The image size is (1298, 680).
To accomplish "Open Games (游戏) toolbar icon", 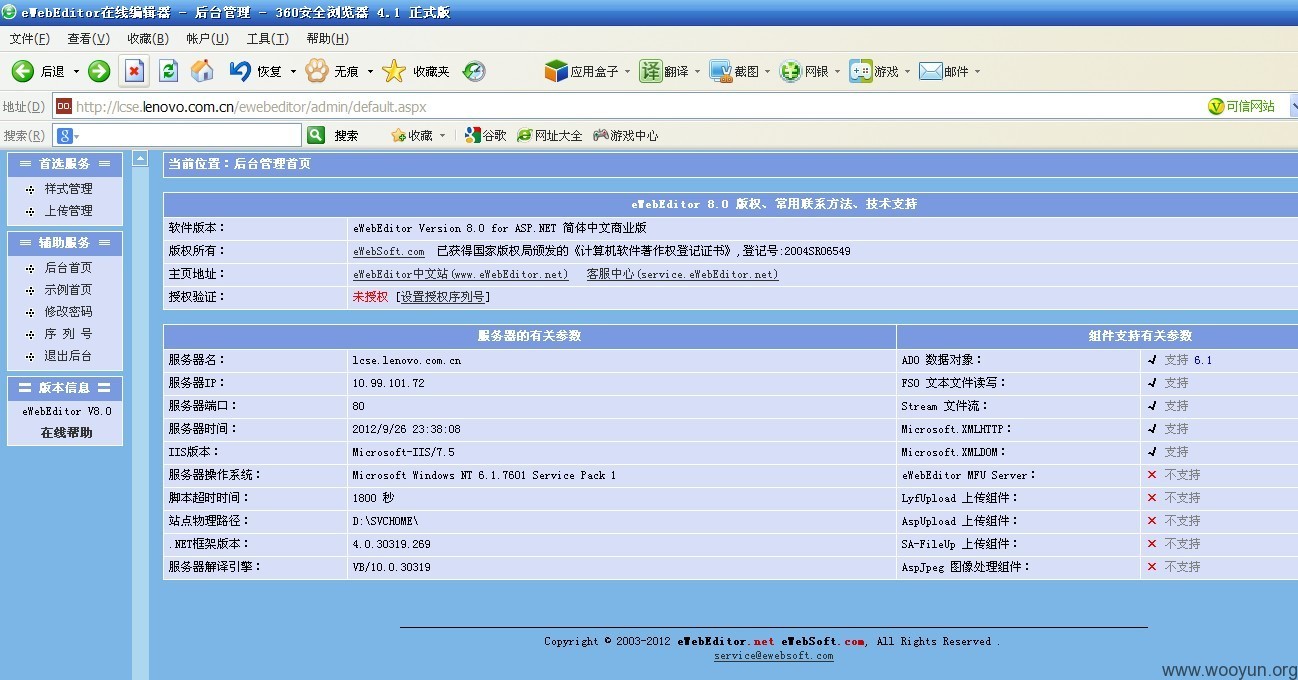I will tap(860, 71).
